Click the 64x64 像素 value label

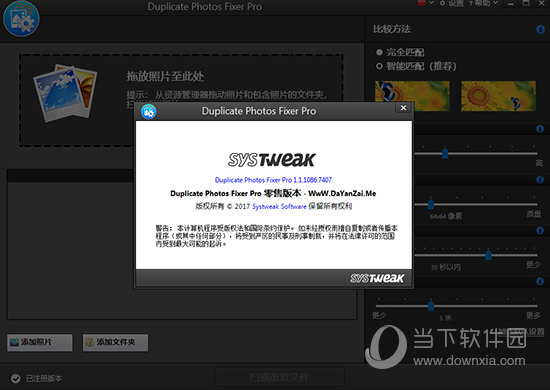[446, 216]
